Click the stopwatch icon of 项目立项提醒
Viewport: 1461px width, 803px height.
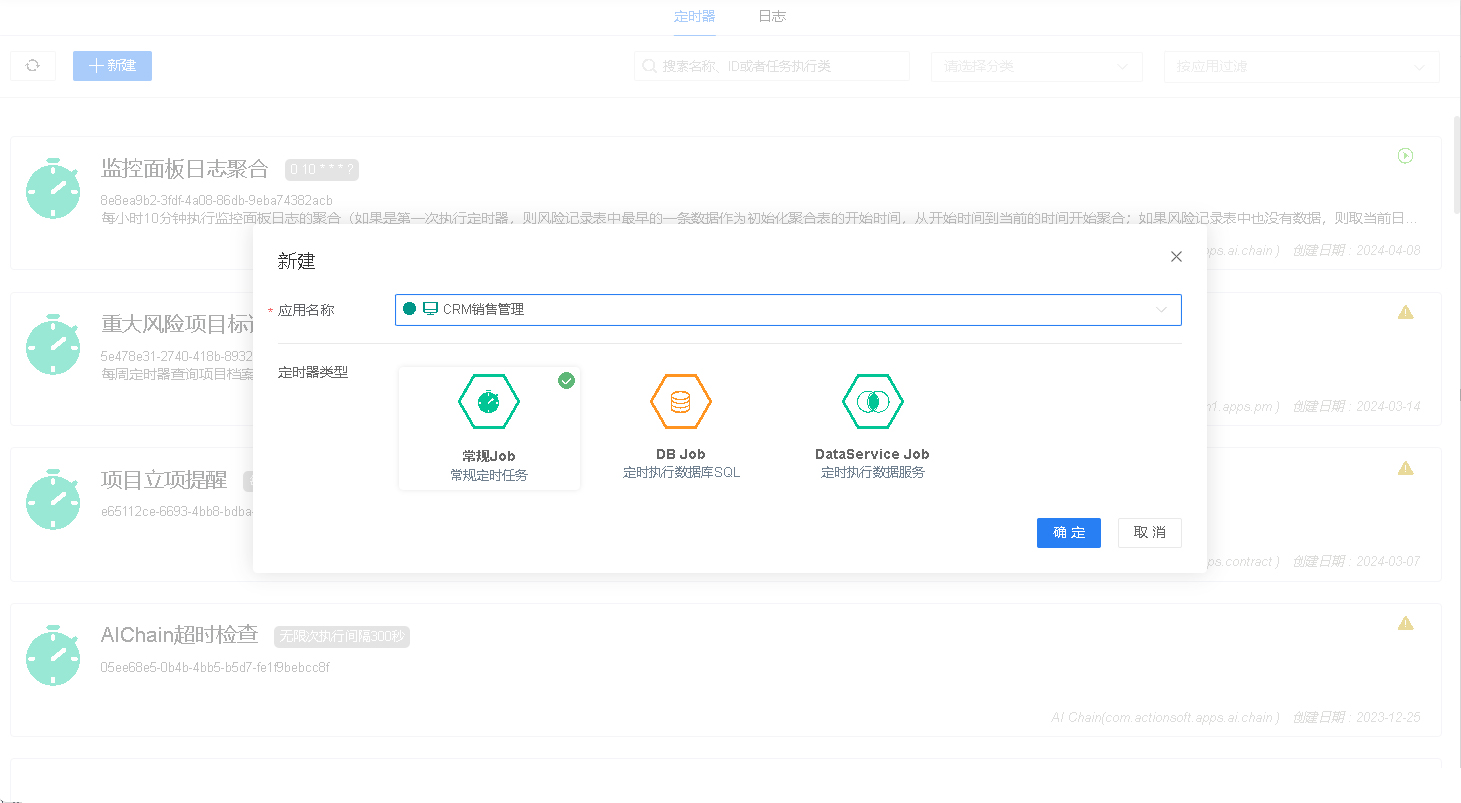point(53,500)
